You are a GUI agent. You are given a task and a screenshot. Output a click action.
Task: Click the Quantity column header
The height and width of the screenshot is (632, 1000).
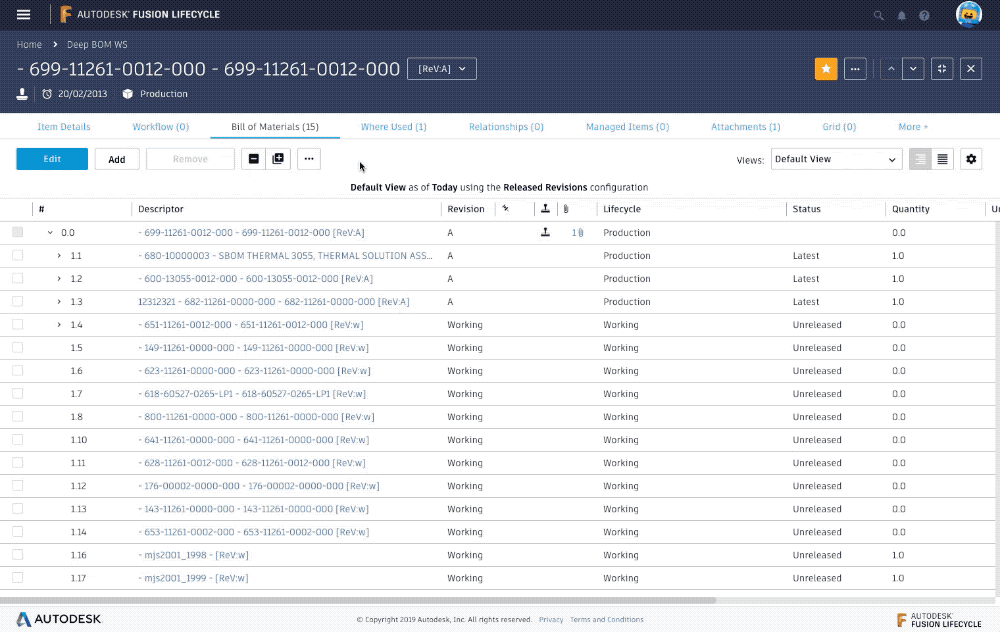911,209
